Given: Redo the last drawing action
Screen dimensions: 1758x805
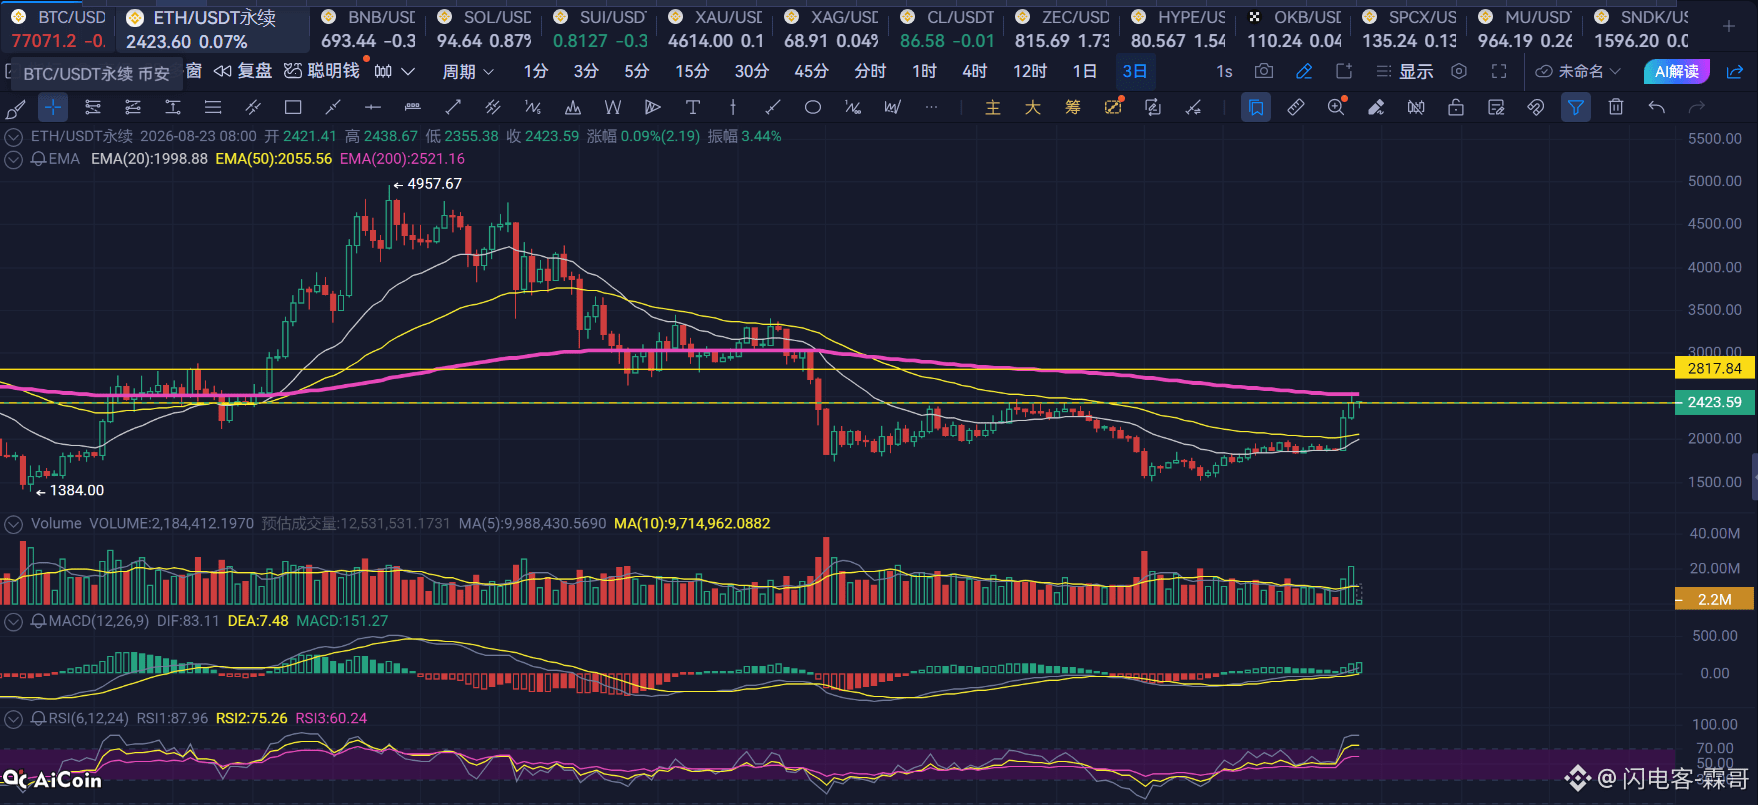Looking at the screenshot, I should [1697, 107].
